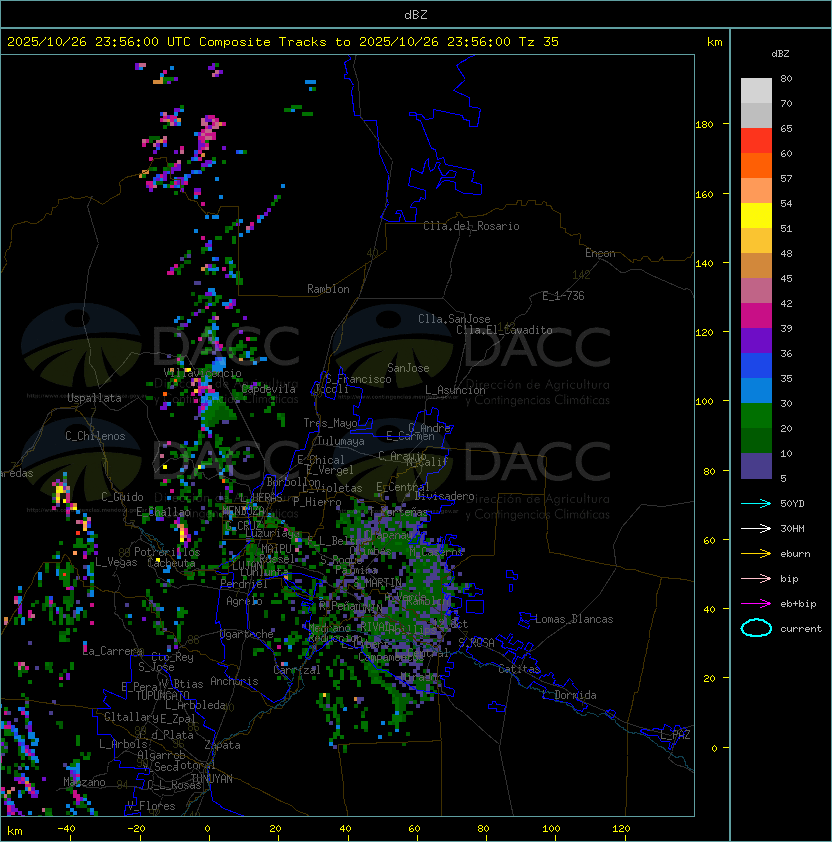
Task: Click the 'eburn' legend label
Action: pos(795,554)
